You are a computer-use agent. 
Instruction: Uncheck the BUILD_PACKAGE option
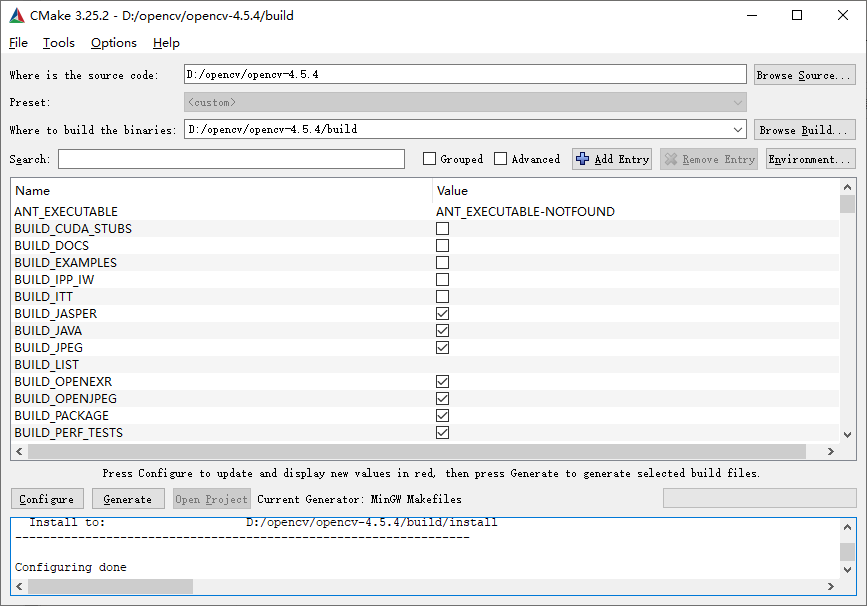coord(442,415)
